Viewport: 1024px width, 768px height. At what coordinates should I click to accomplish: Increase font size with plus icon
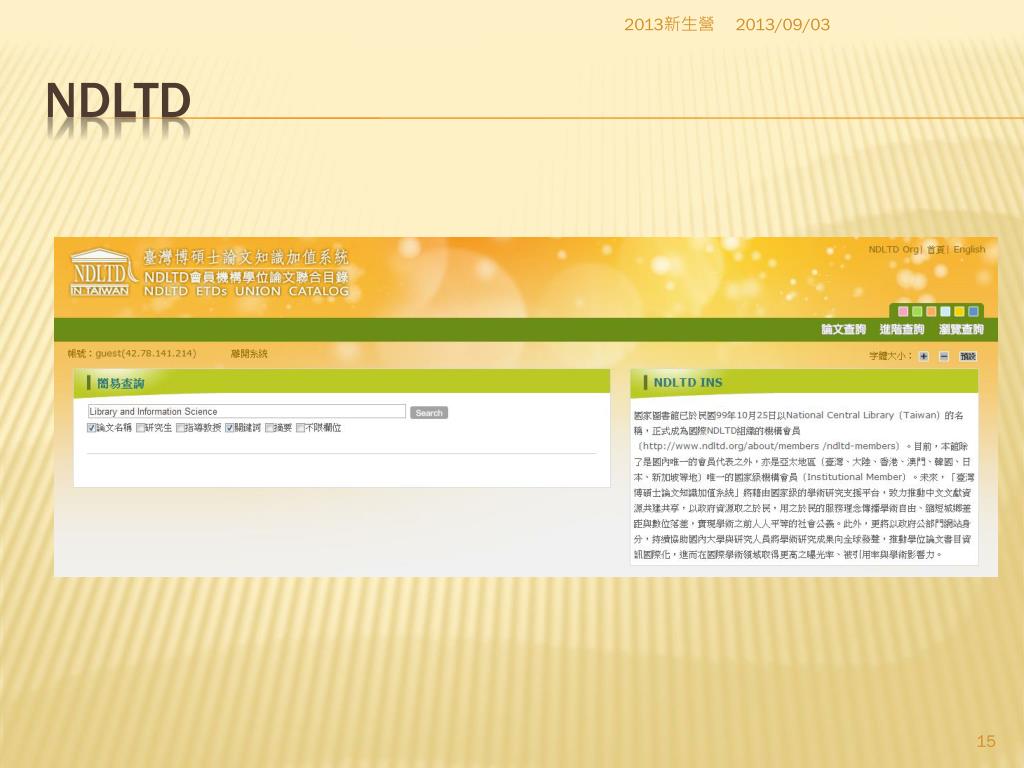coord(923,356)
